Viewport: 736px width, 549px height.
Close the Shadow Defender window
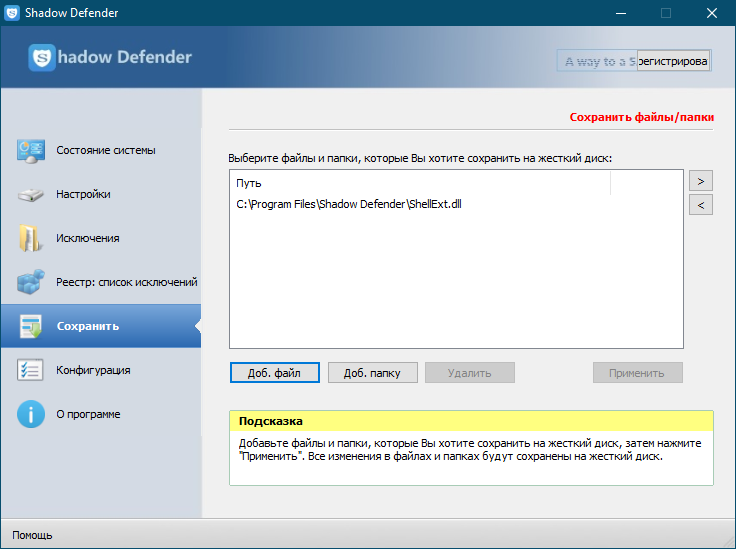click(x=712, y=13)
